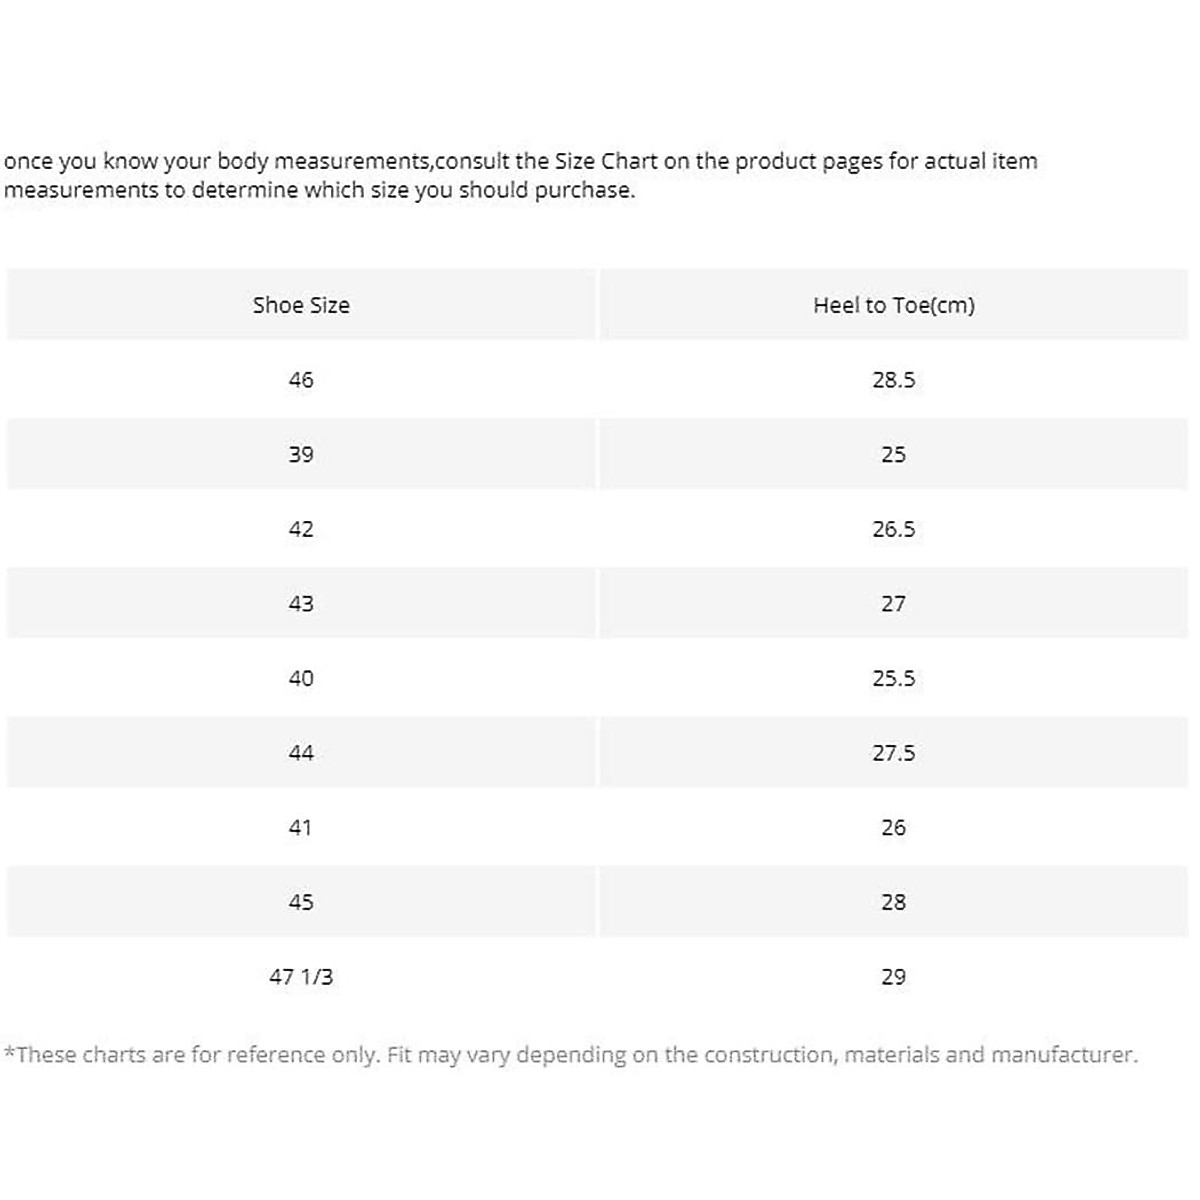Select the 47 1/3 shoe size cell

tap(301, 976)
